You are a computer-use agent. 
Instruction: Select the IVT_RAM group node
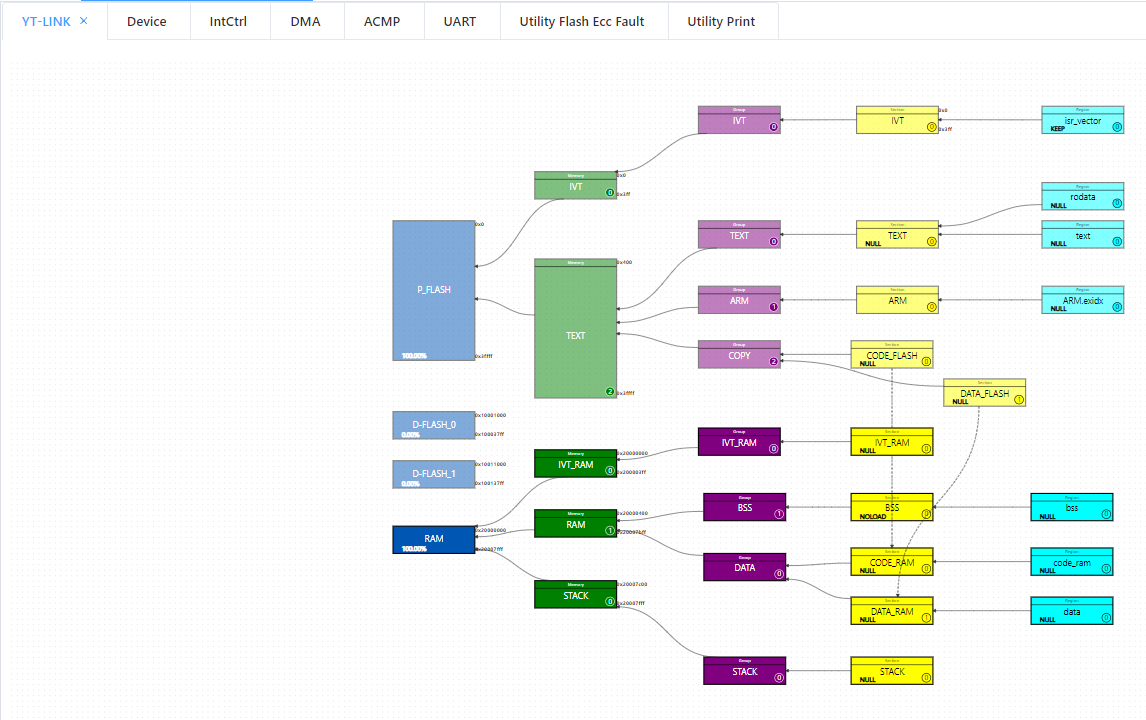coord(739,442)
